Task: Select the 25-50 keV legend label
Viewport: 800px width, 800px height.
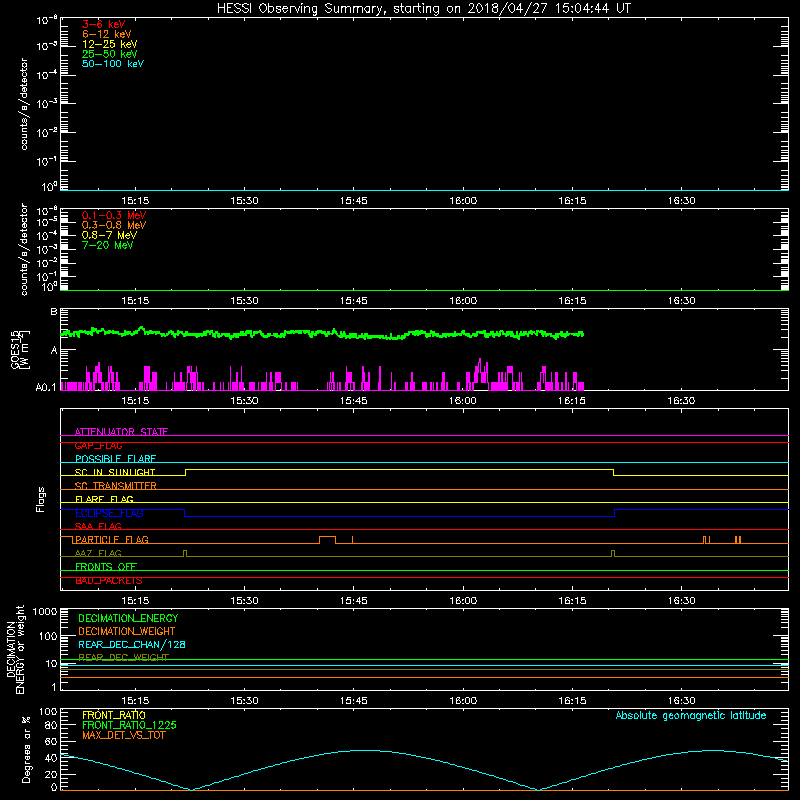Action: (110, 54)
